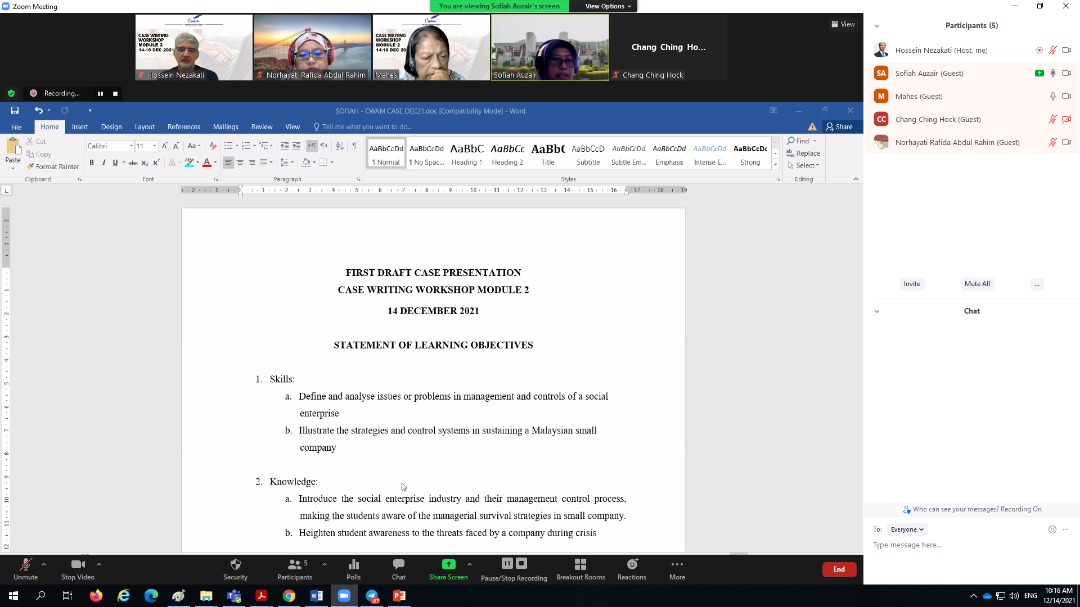Open Word from the Windows taskbar

[x=316, y=595]
